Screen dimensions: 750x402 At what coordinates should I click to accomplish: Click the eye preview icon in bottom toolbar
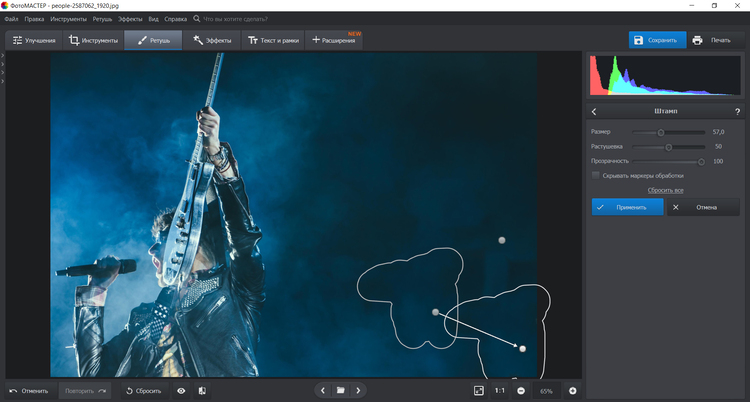click(181, 390)
